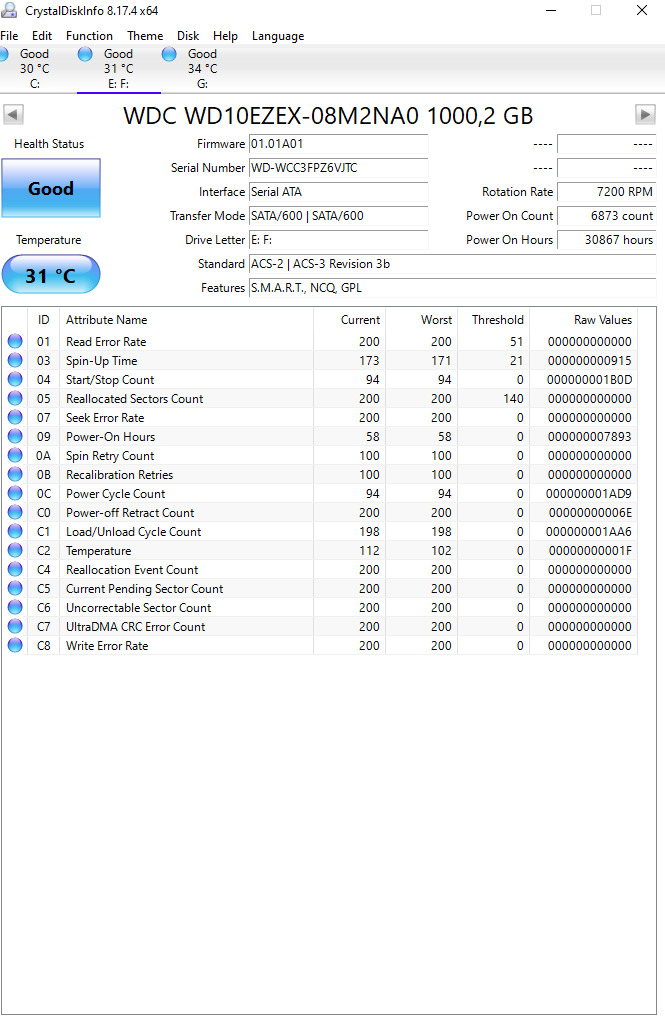Select the C: drive status orb
The height and width of the screenshot is (1023, 665).
[x=3, y=54]
